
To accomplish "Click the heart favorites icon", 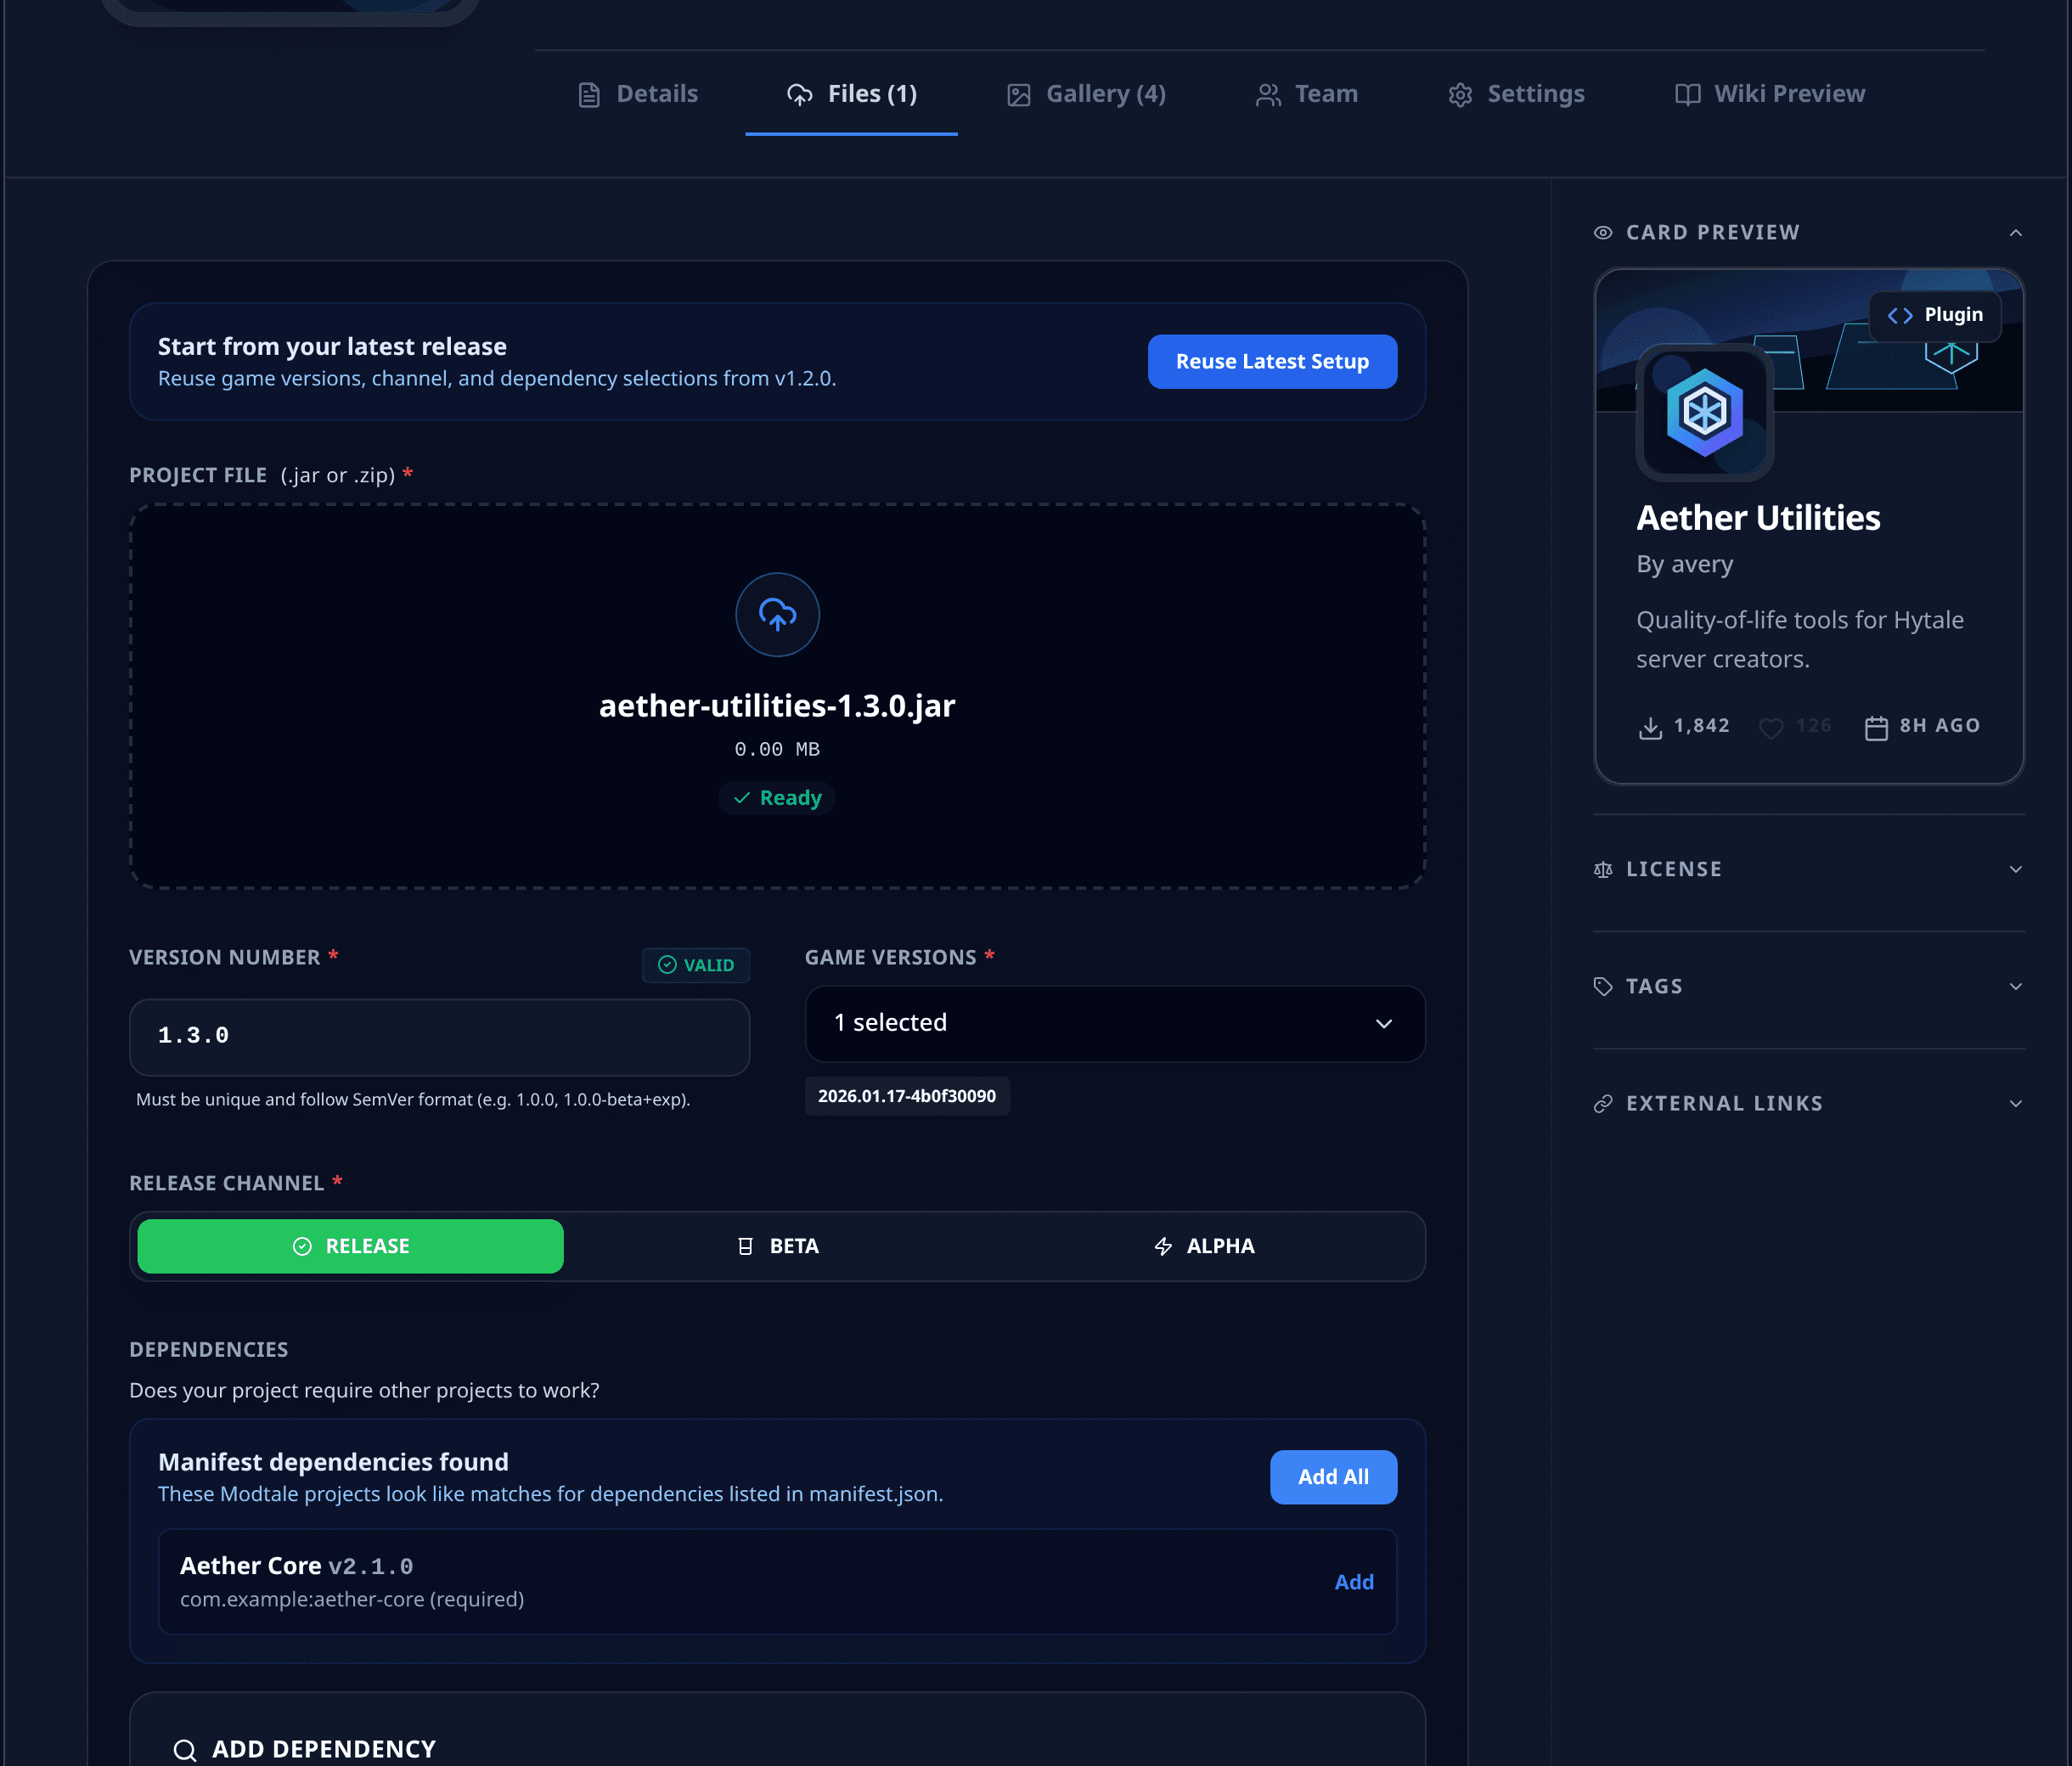I will click(1771, 728).
